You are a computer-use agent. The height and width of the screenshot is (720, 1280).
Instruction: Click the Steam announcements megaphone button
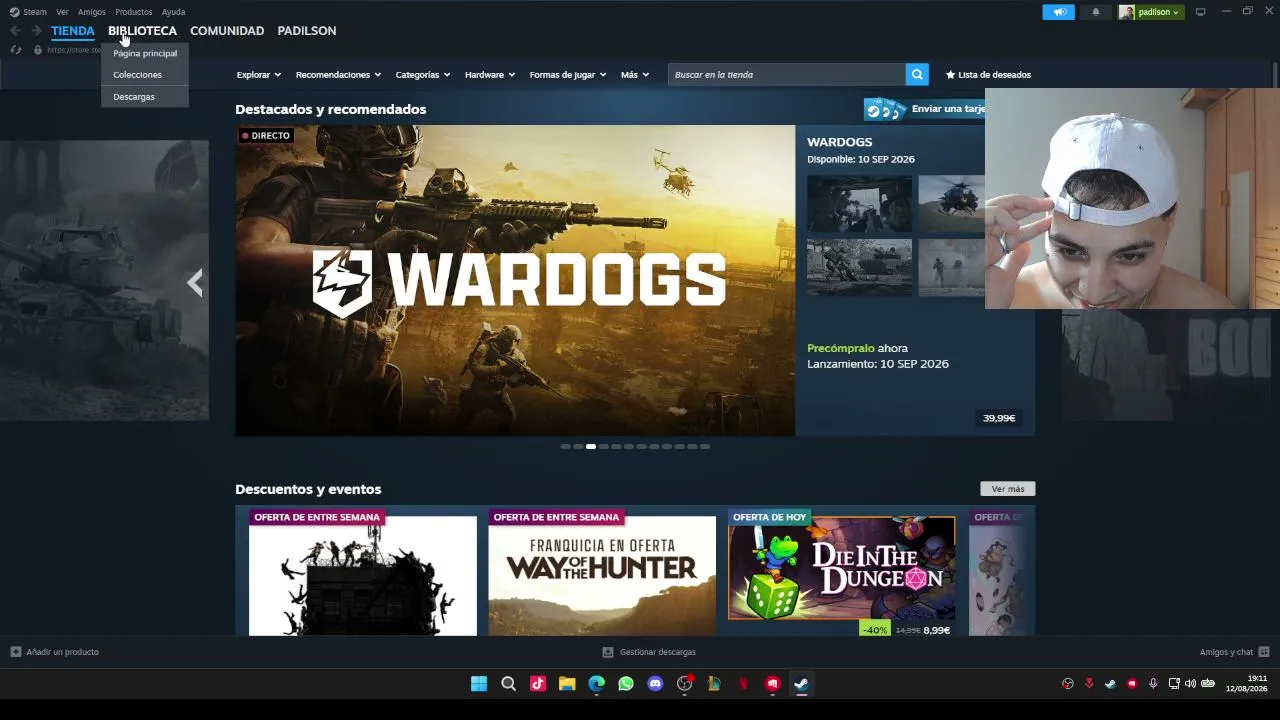(x=1058, y=12)
